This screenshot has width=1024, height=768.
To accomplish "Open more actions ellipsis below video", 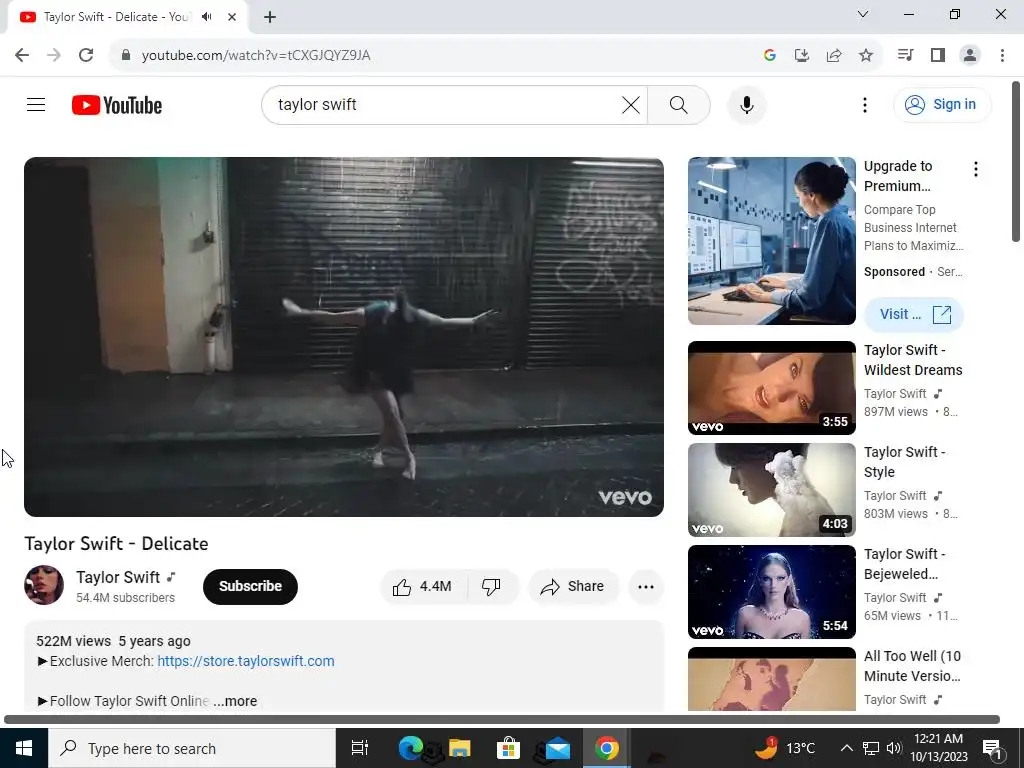I will pyautogui.click(x=646, y=586).
